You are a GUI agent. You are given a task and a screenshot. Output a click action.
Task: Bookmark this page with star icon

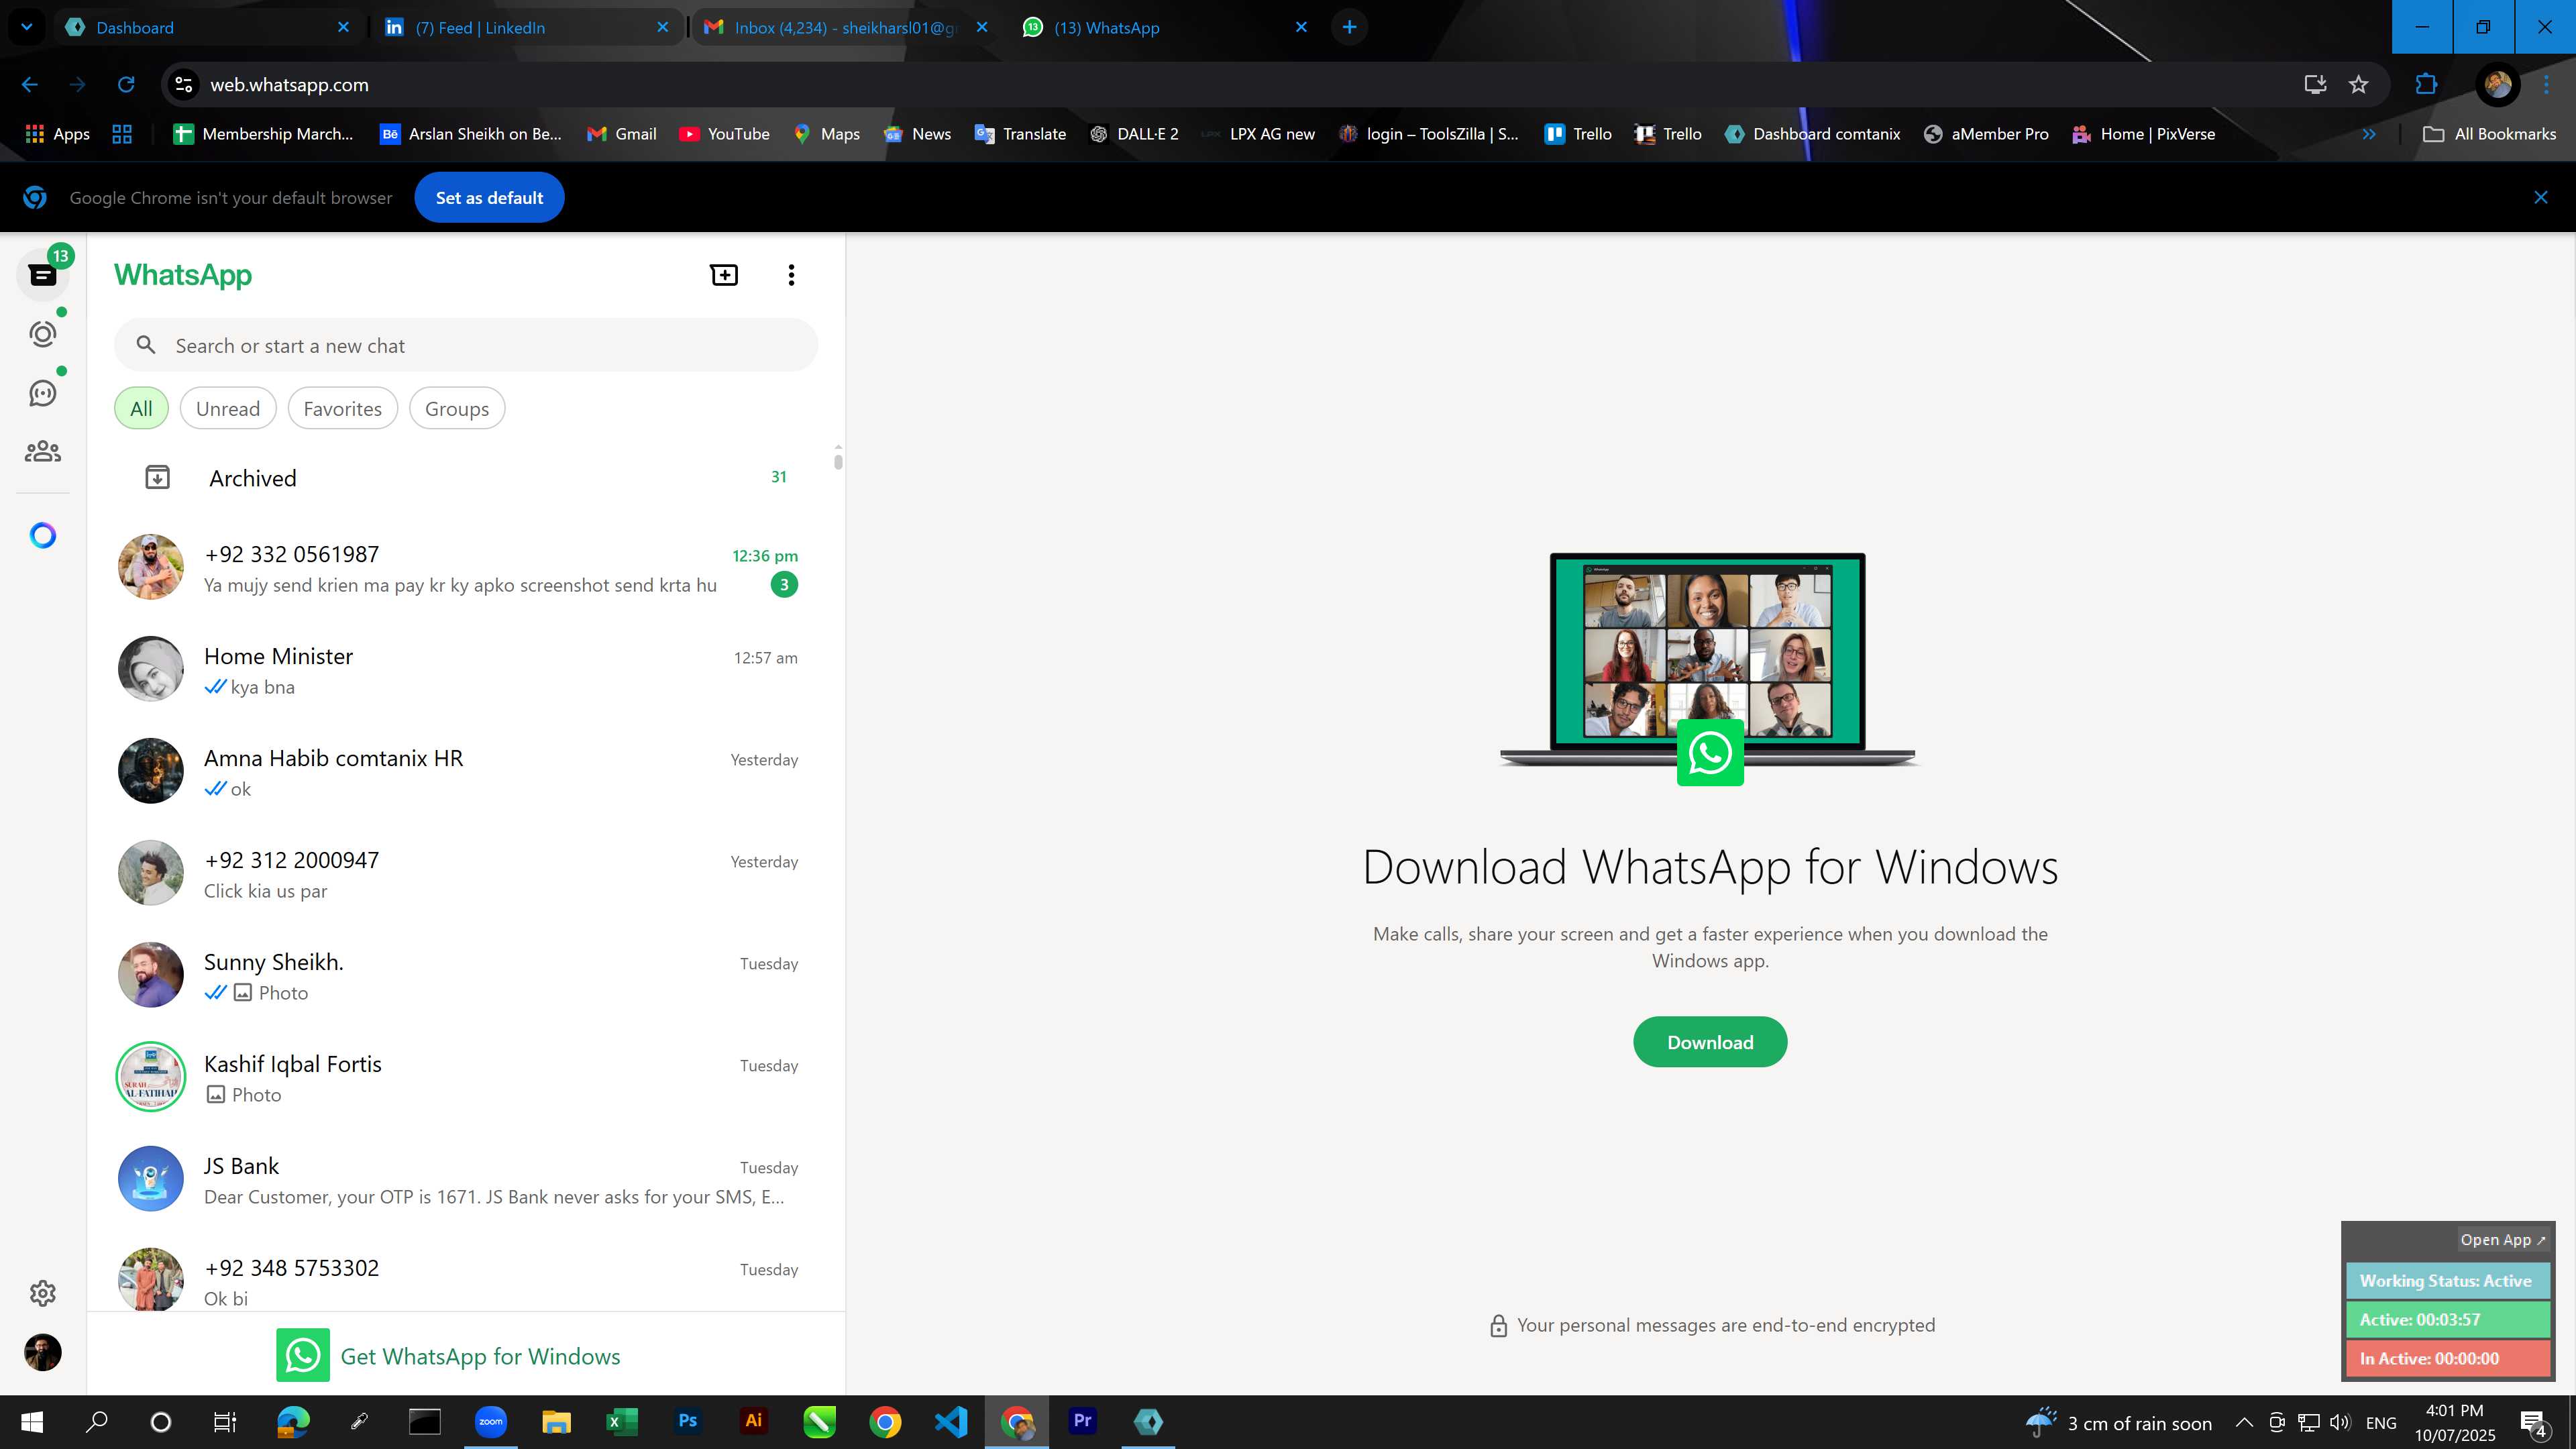click(2359, 85)
